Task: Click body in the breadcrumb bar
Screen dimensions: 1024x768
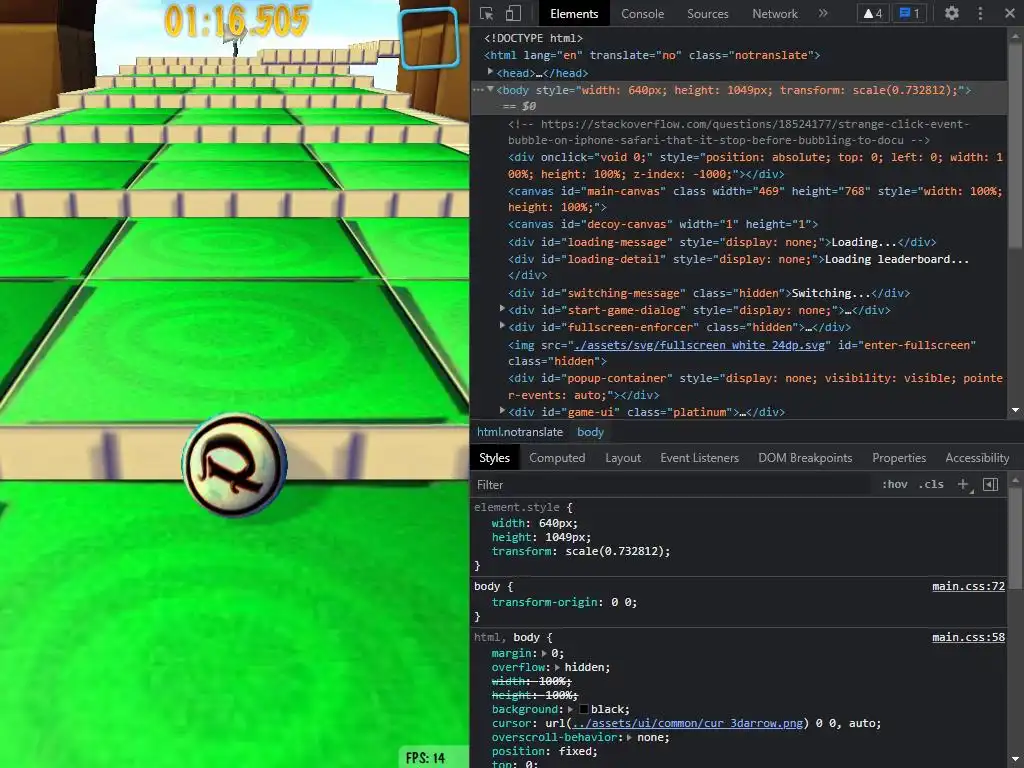Action: (590, 432)
